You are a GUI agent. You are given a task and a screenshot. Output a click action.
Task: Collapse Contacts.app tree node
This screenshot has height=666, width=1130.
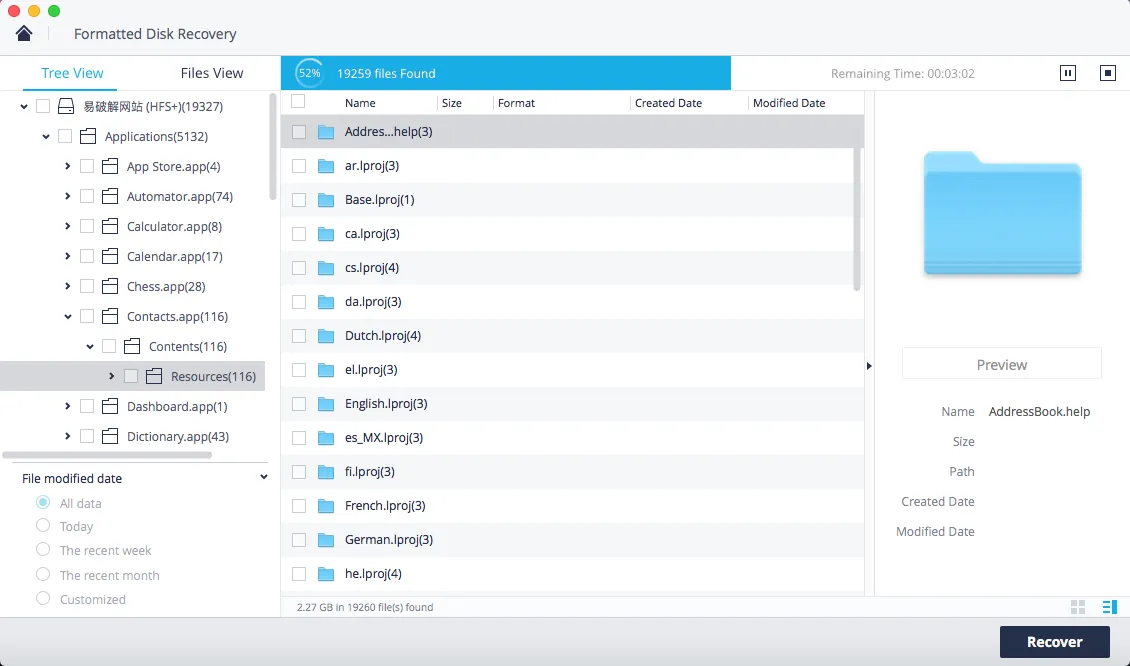(68, 316)
